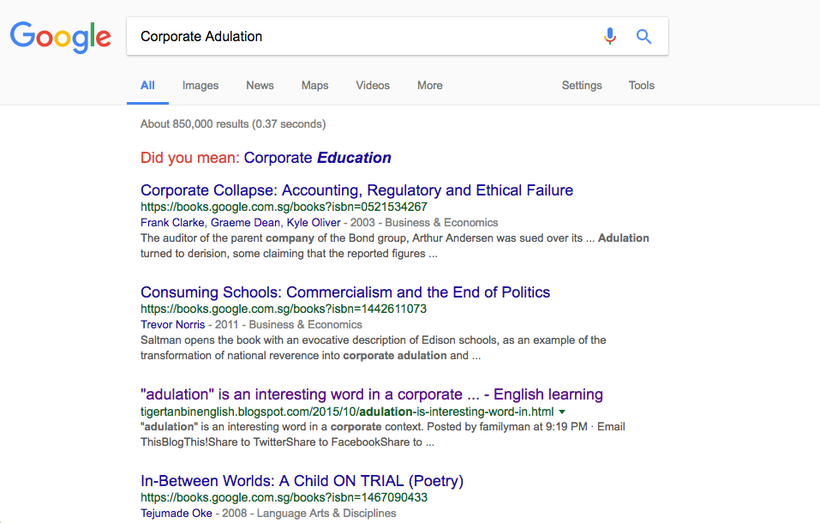
Task: Open the adulation English learning blog result
Action: tap(371, 394)
